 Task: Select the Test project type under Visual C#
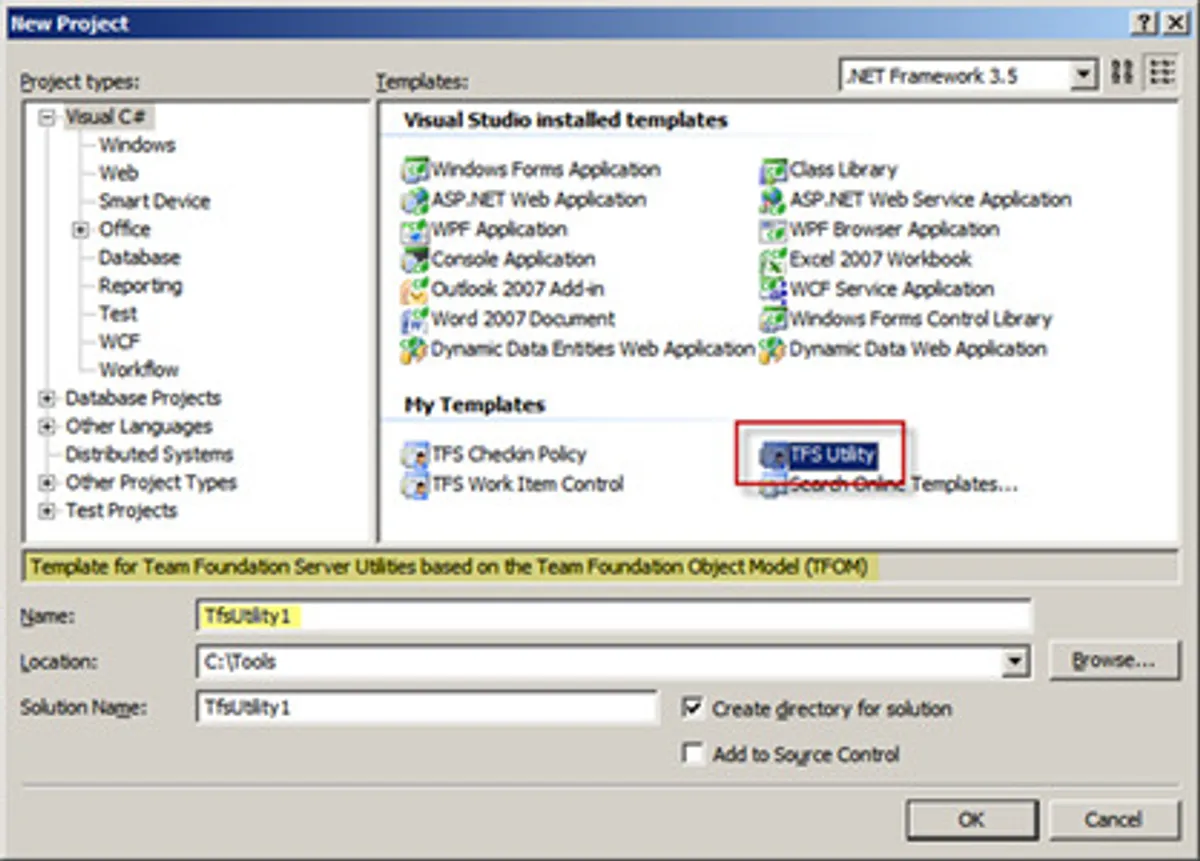pyautogui.click(x=117, y=313)
